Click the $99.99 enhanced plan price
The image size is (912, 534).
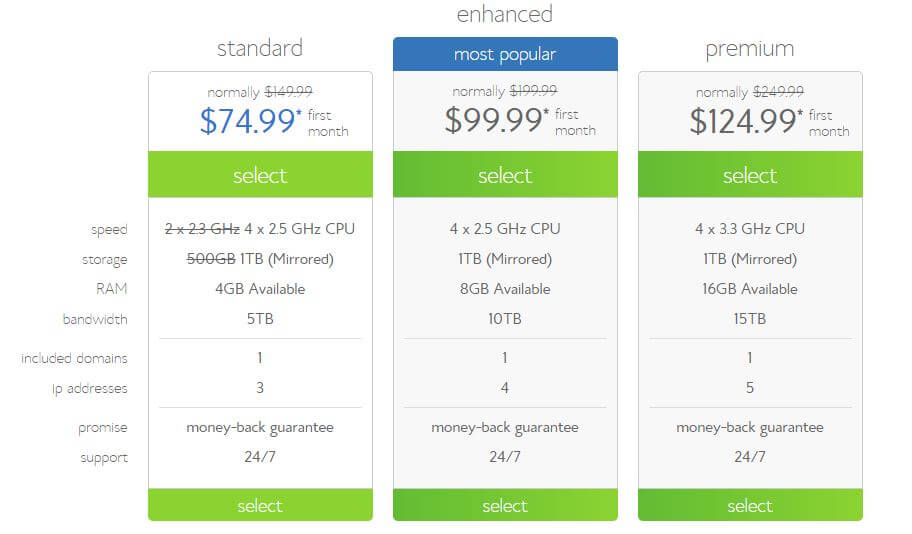[x=493, y=120]
